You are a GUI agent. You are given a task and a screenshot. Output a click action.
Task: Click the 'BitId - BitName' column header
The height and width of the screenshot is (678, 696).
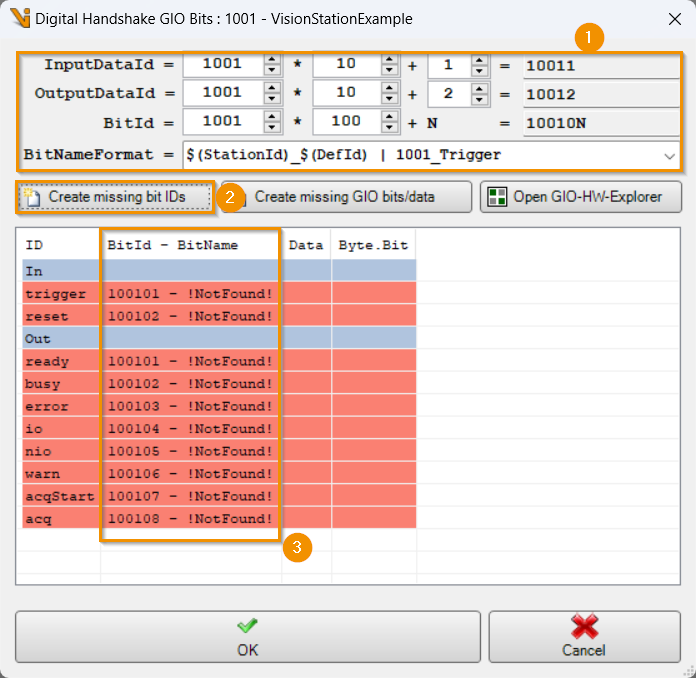(x=191, y=245)
